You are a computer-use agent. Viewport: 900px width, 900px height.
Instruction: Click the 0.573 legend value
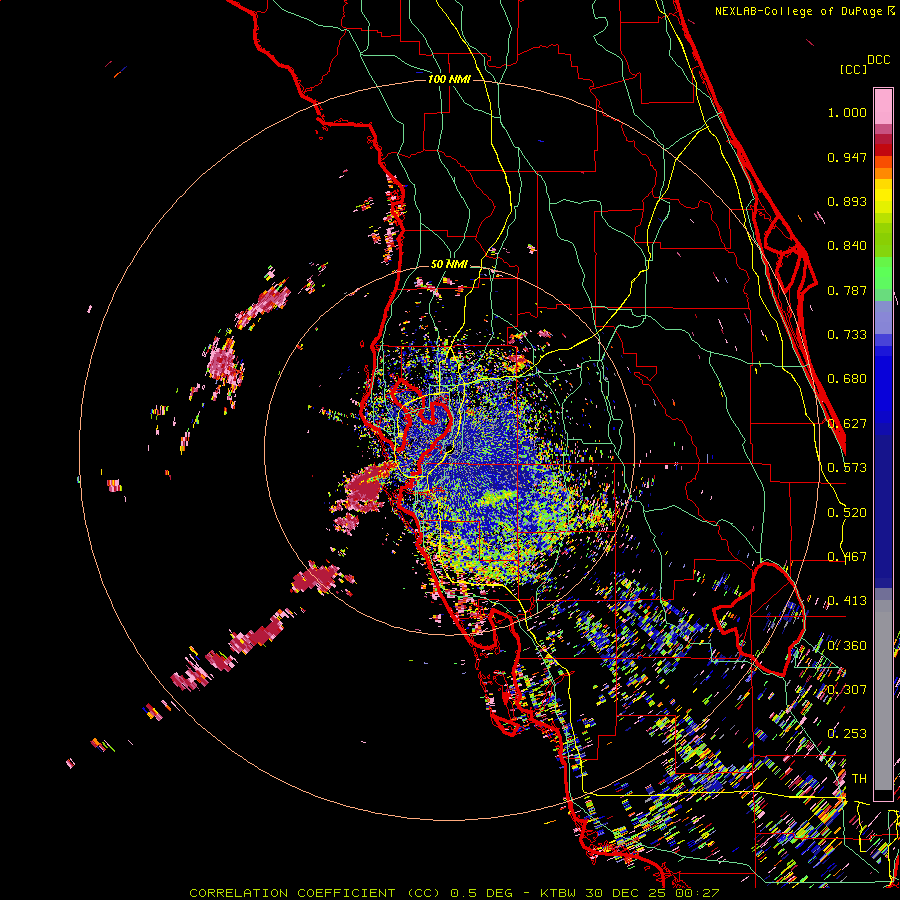[847, 468]
